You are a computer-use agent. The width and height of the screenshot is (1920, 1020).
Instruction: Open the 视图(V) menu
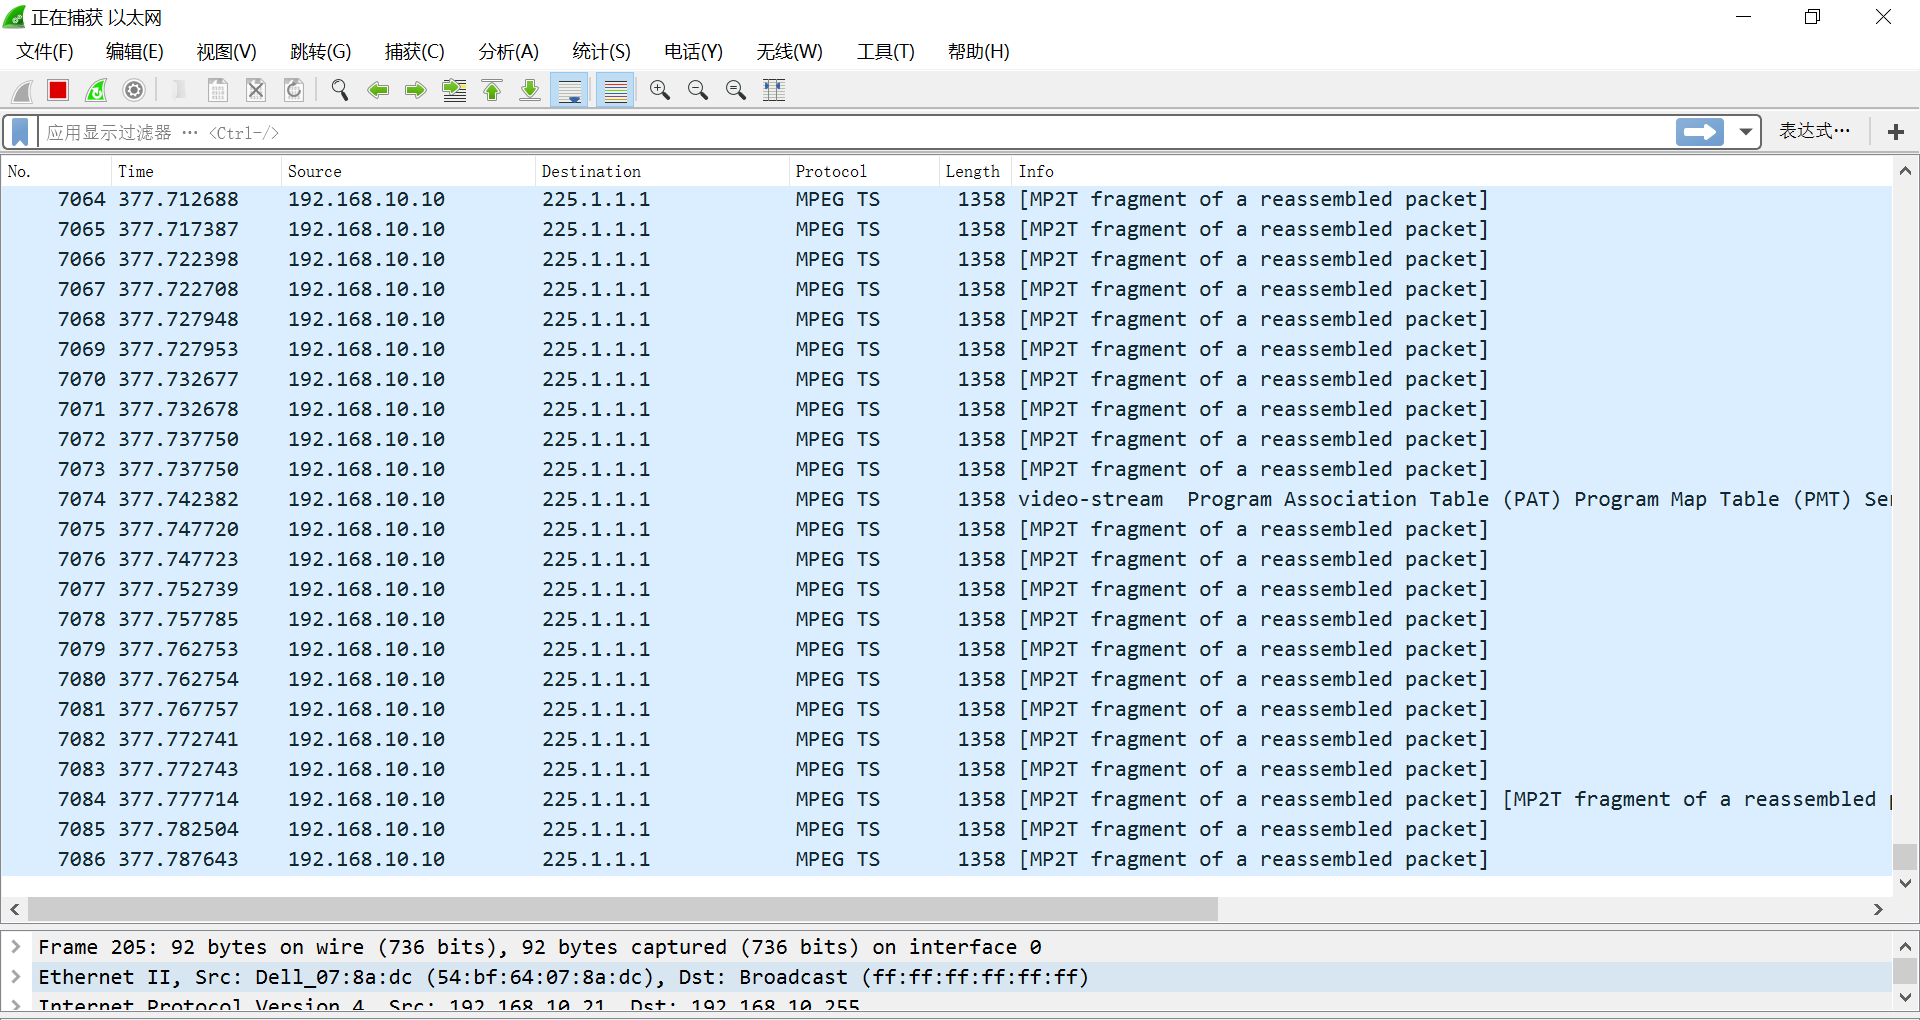(227, 52)
